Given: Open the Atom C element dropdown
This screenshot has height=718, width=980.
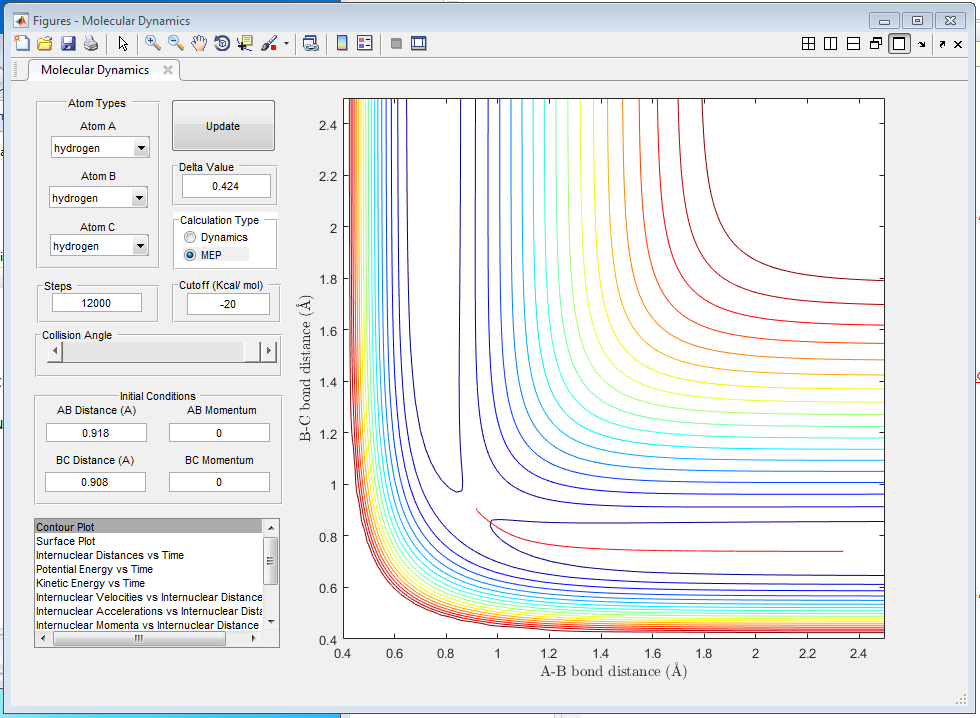Looking at the screenshot, I should pyautogui.click(x=138, y=246).
